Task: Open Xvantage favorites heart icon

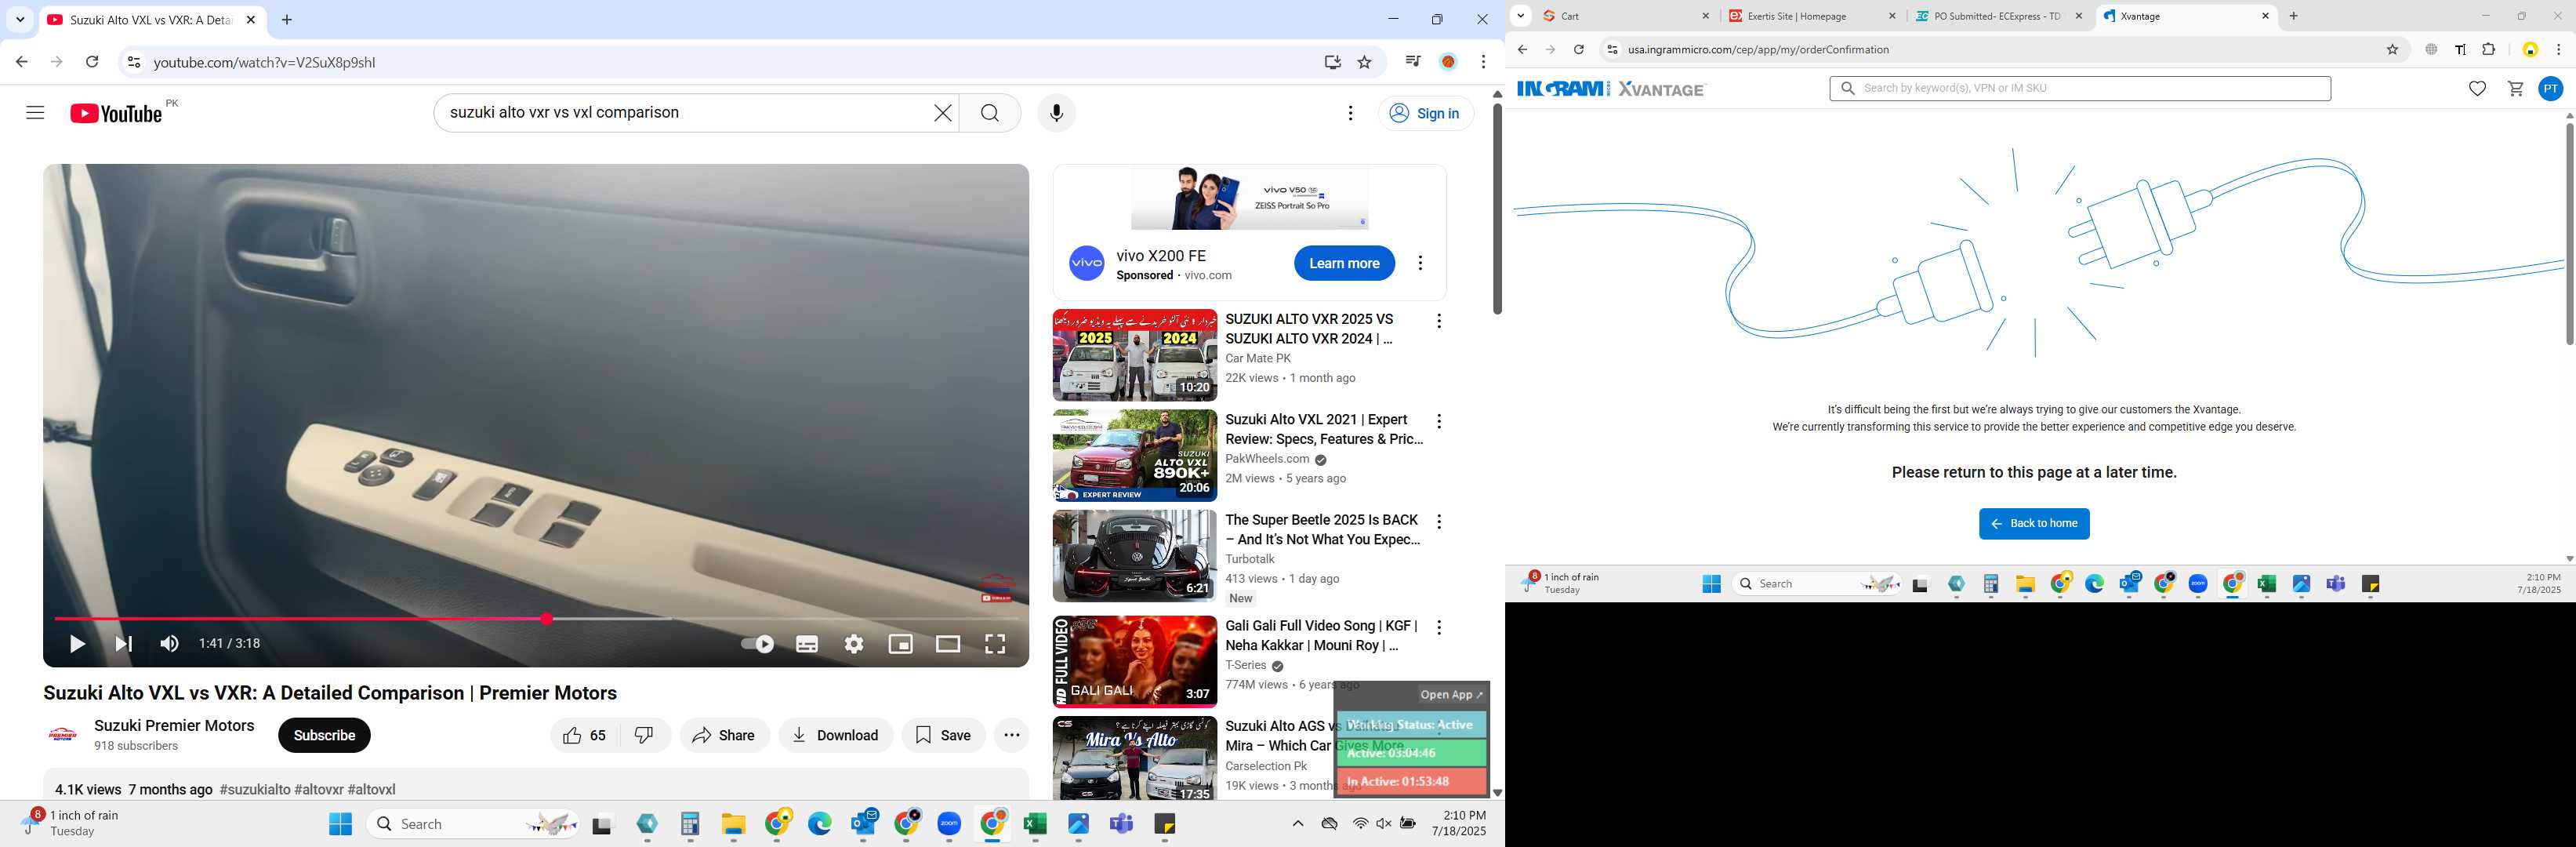Action: click(2477, 89)
